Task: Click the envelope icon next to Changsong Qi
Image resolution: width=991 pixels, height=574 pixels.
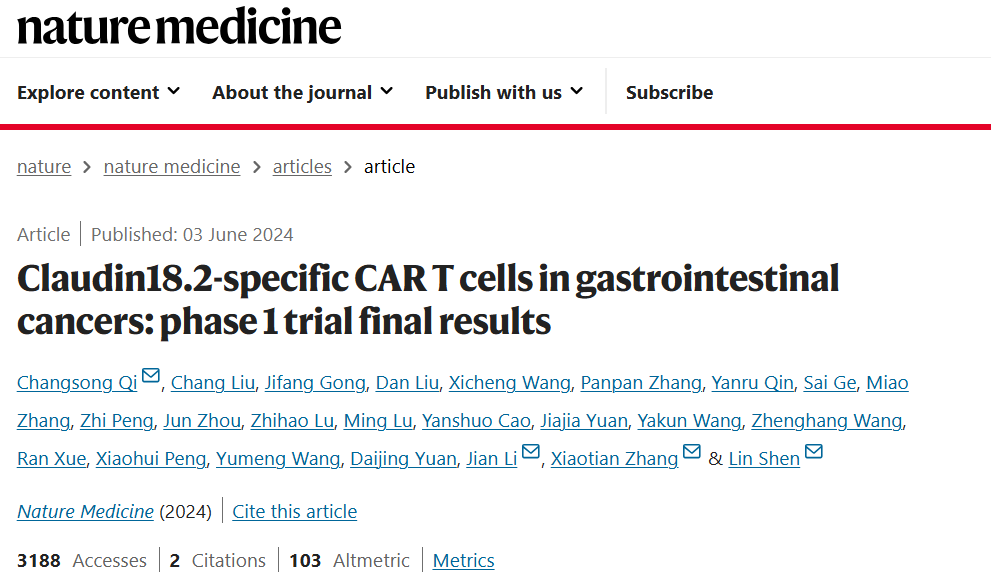Action: pos(150,376)
